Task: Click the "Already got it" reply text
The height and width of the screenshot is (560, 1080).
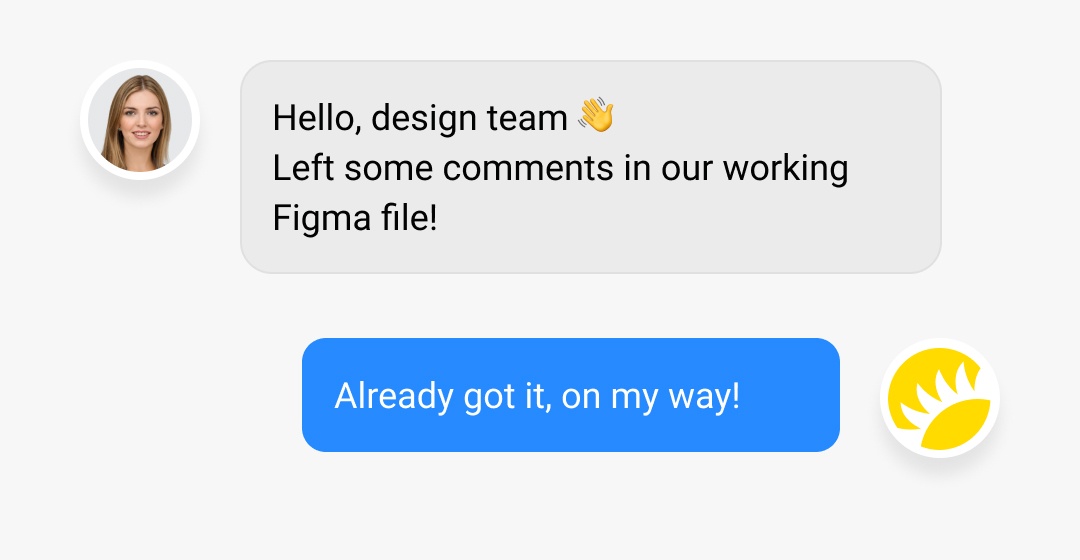Action: pos(537,397)
